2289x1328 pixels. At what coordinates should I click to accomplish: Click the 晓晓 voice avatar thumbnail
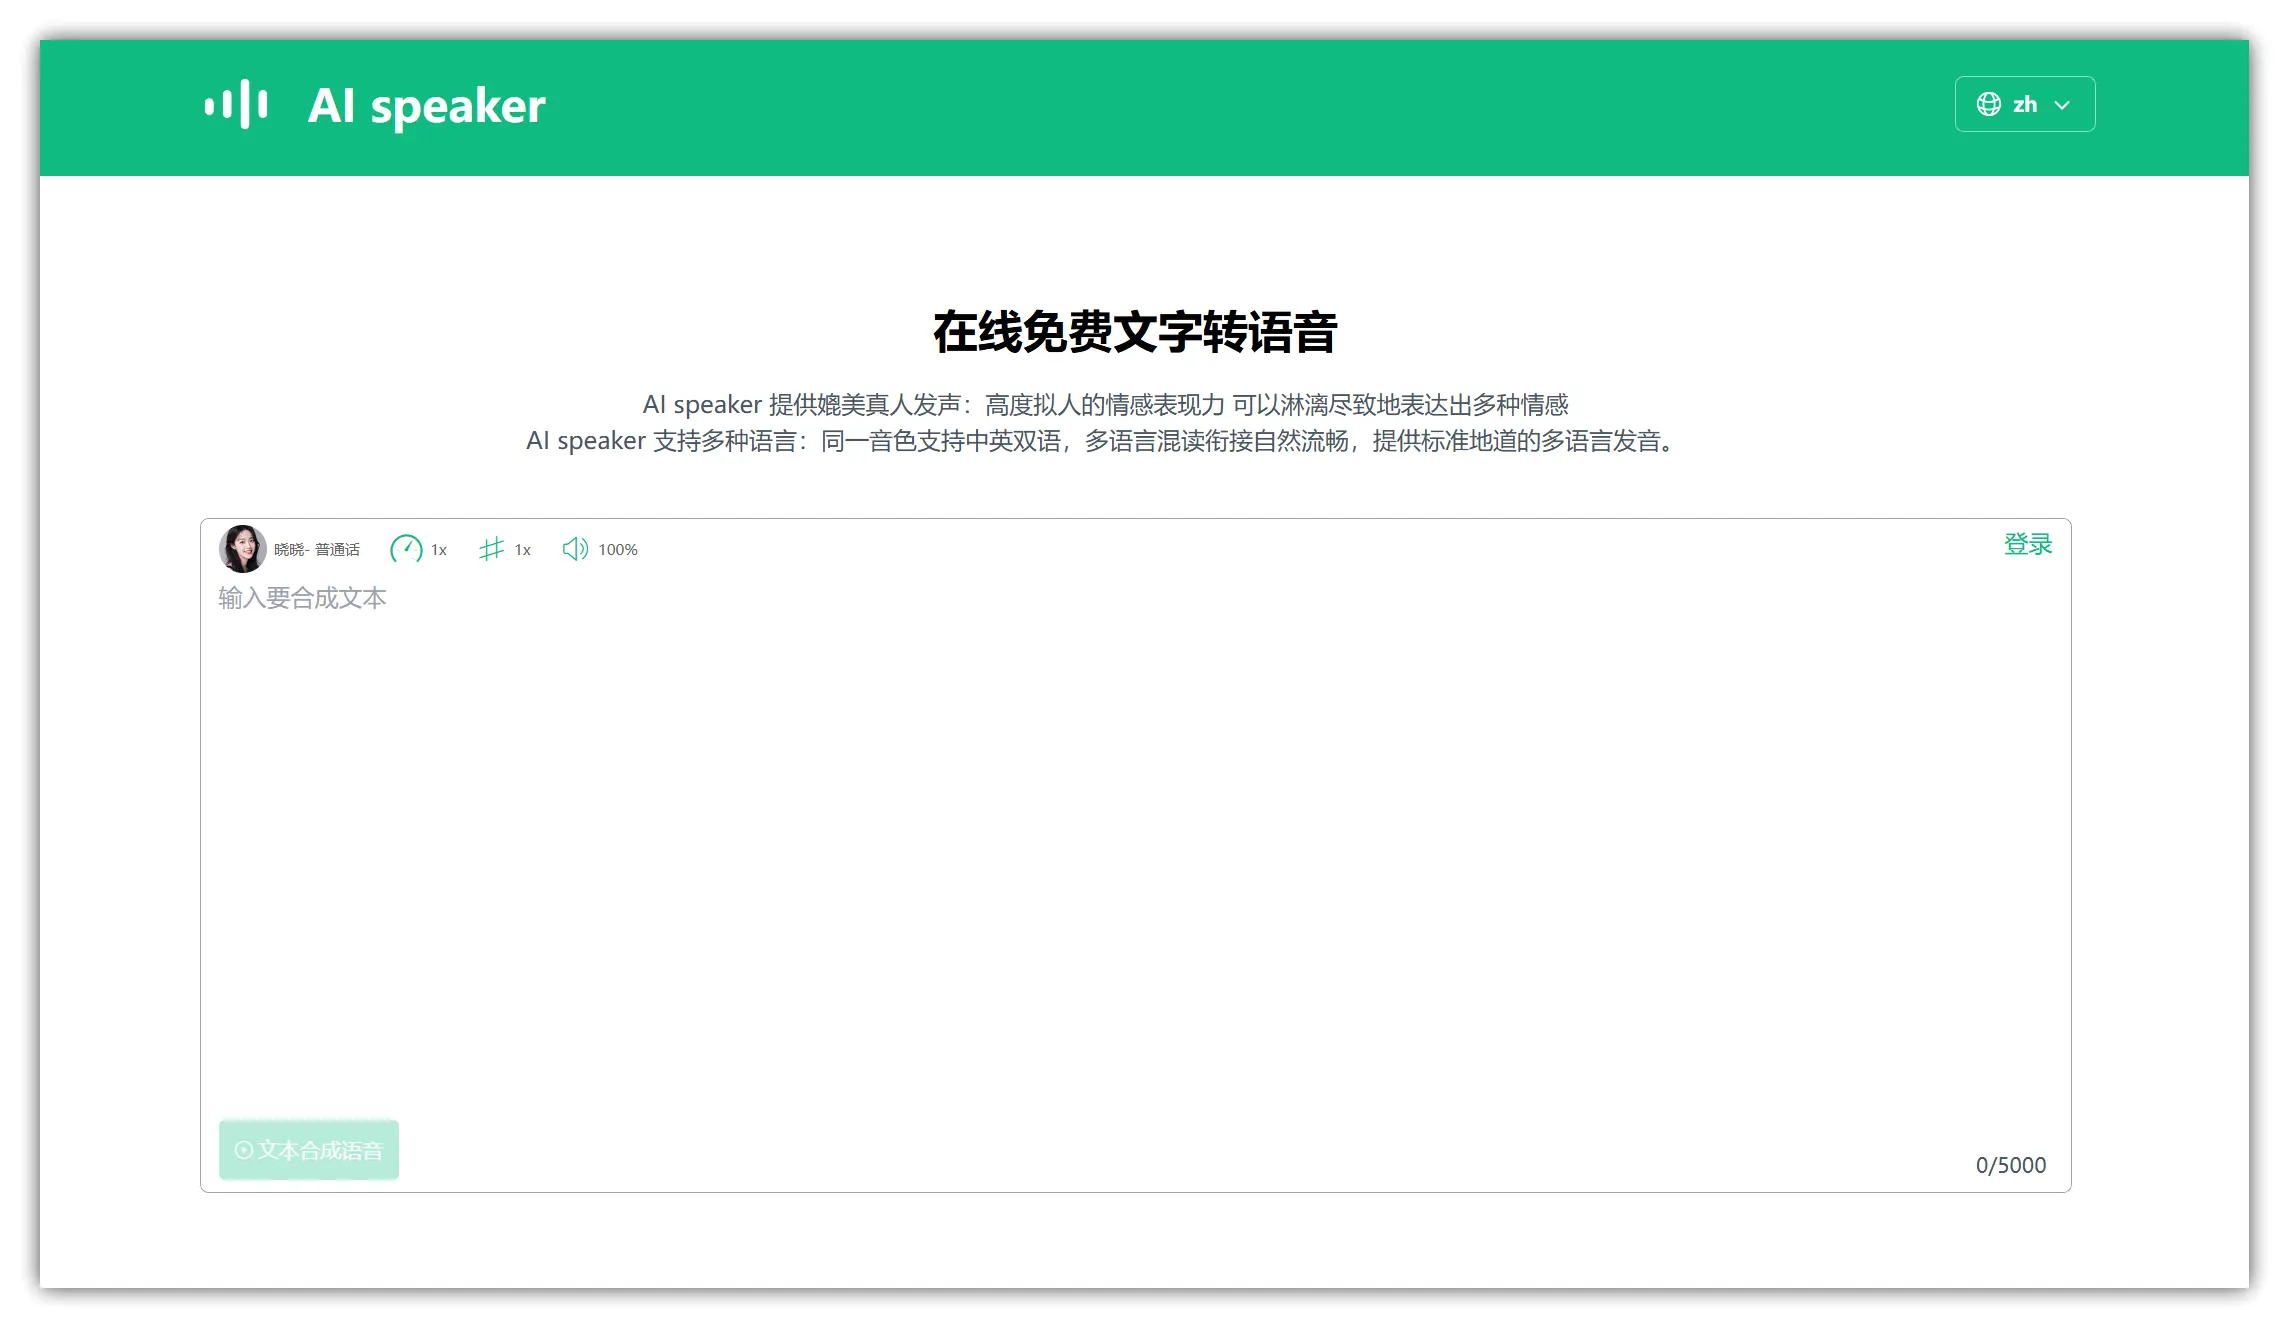point(243,549)
